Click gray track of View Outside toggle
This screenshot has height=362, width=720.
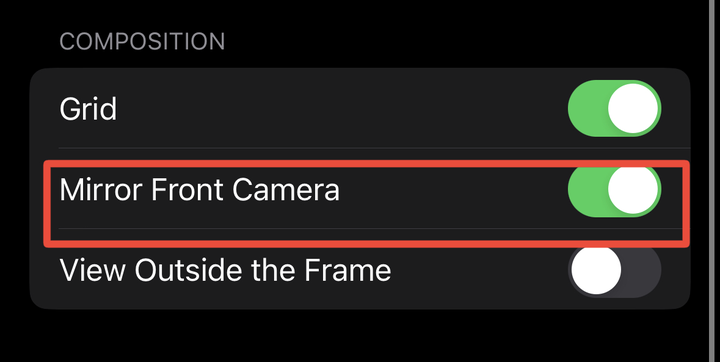click(642, 271)
